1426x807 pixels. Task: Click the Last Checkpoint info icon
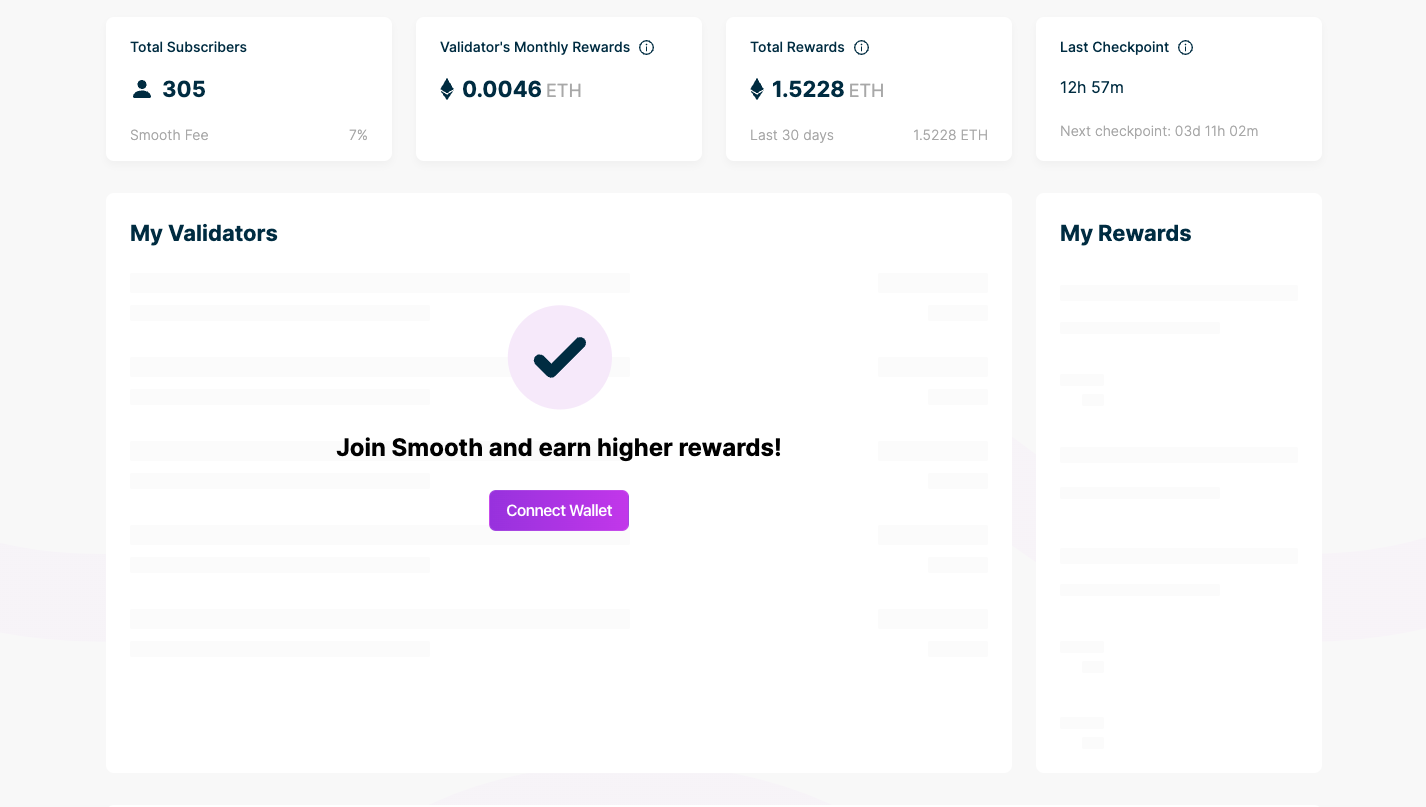[x=1185, y=47]
